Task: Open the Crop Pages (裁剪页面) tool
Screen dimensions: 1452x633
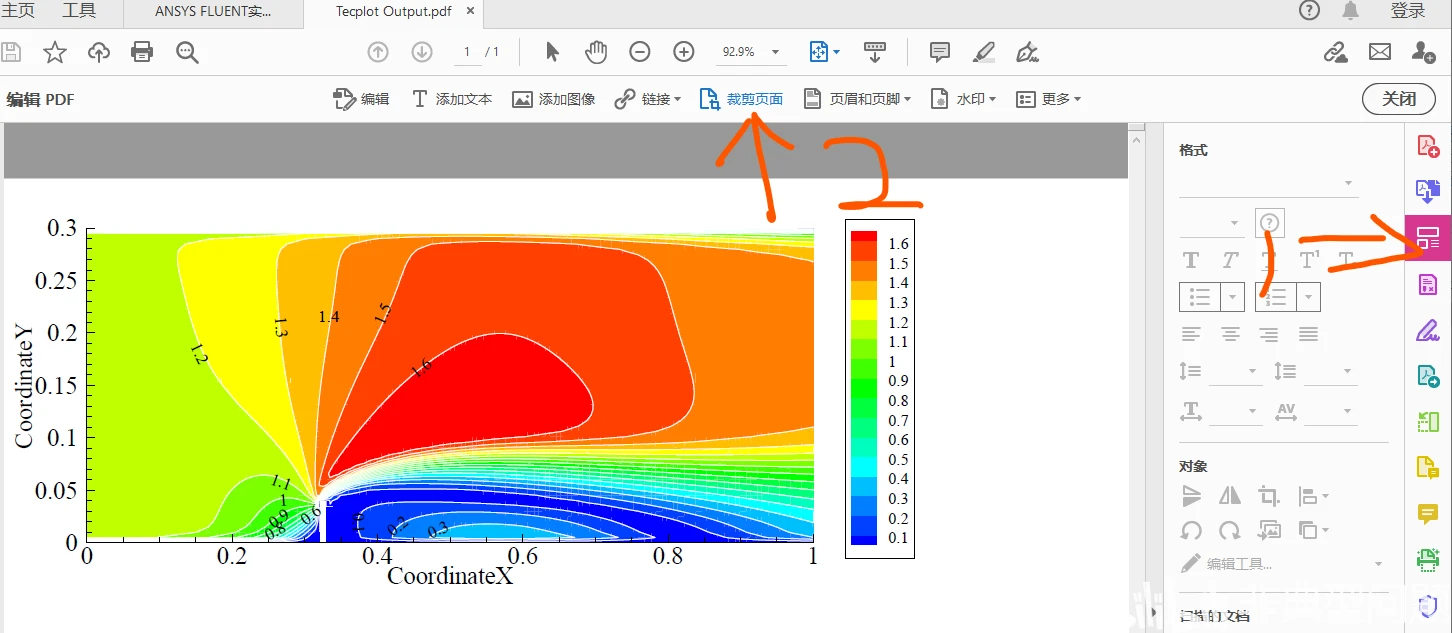Action: [x=741, y=99]
